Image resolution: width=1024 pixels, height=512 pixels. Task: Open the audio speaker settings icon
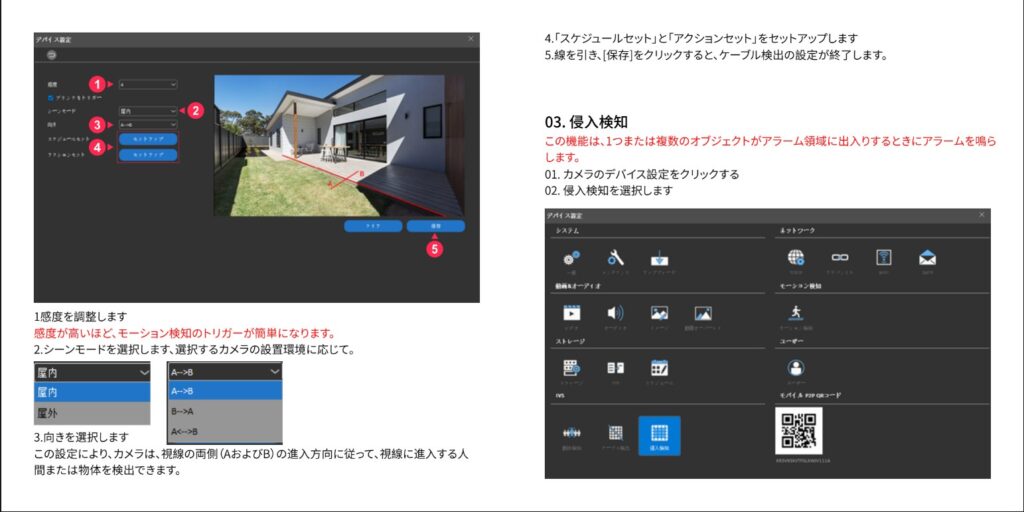pos(616,315)
